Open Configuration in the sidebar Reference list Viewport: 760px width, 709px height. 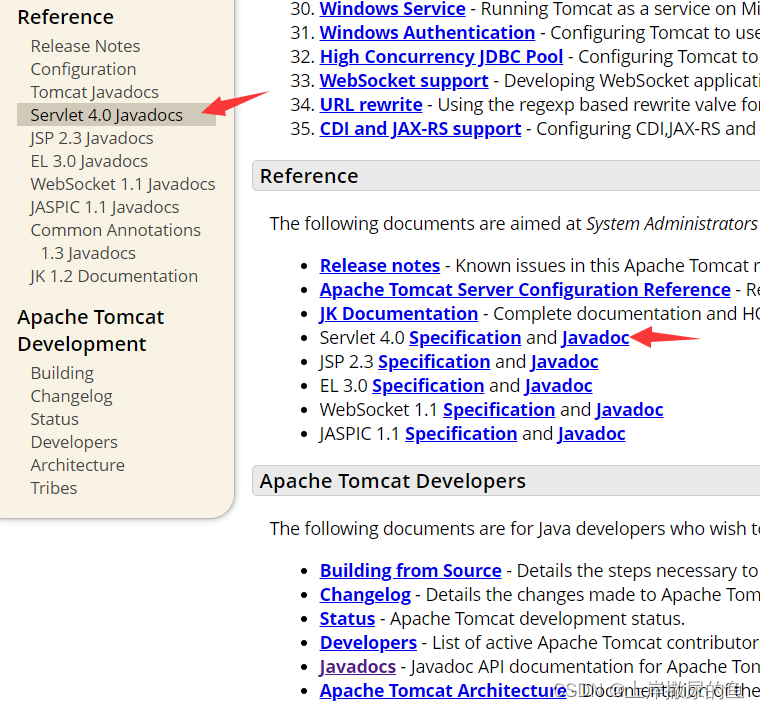[x=83, y=69]
